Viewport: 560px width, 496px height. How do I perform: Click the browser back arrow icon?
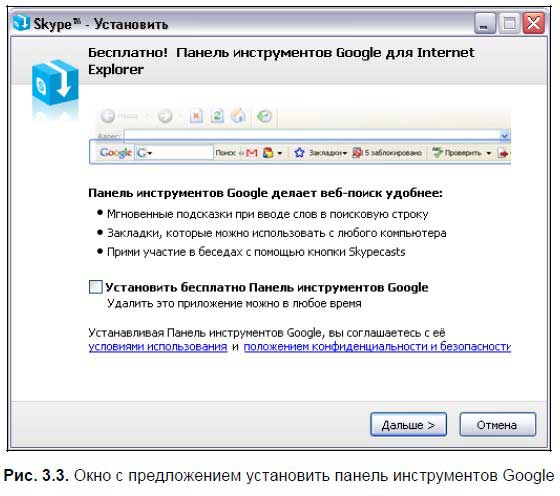coord(108,116)
